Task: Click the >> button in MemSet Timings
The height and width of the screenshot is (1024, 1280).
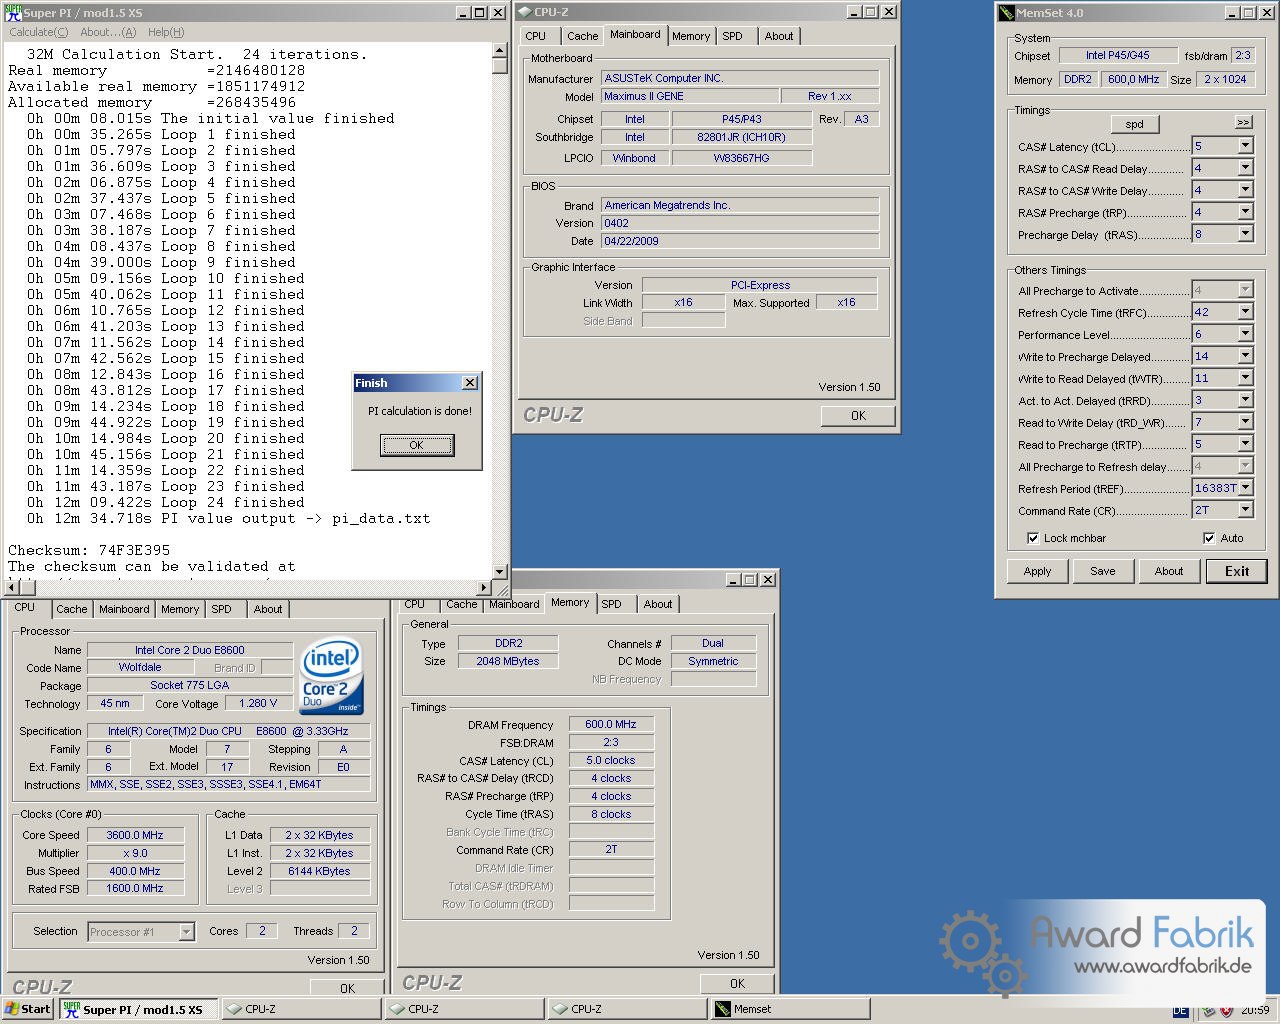Action: [x=1243, y=122]
